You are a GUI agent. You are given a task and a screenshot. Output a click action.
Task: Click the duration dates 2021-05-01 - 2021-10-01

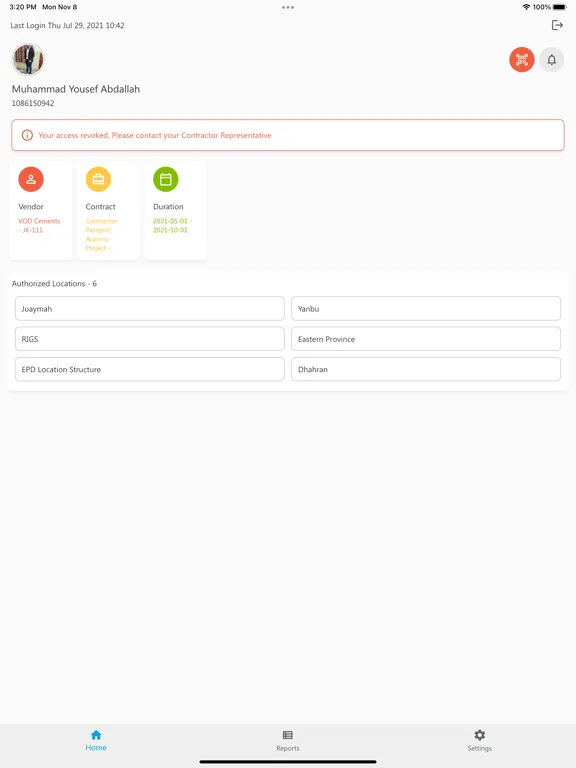[172, 225]
